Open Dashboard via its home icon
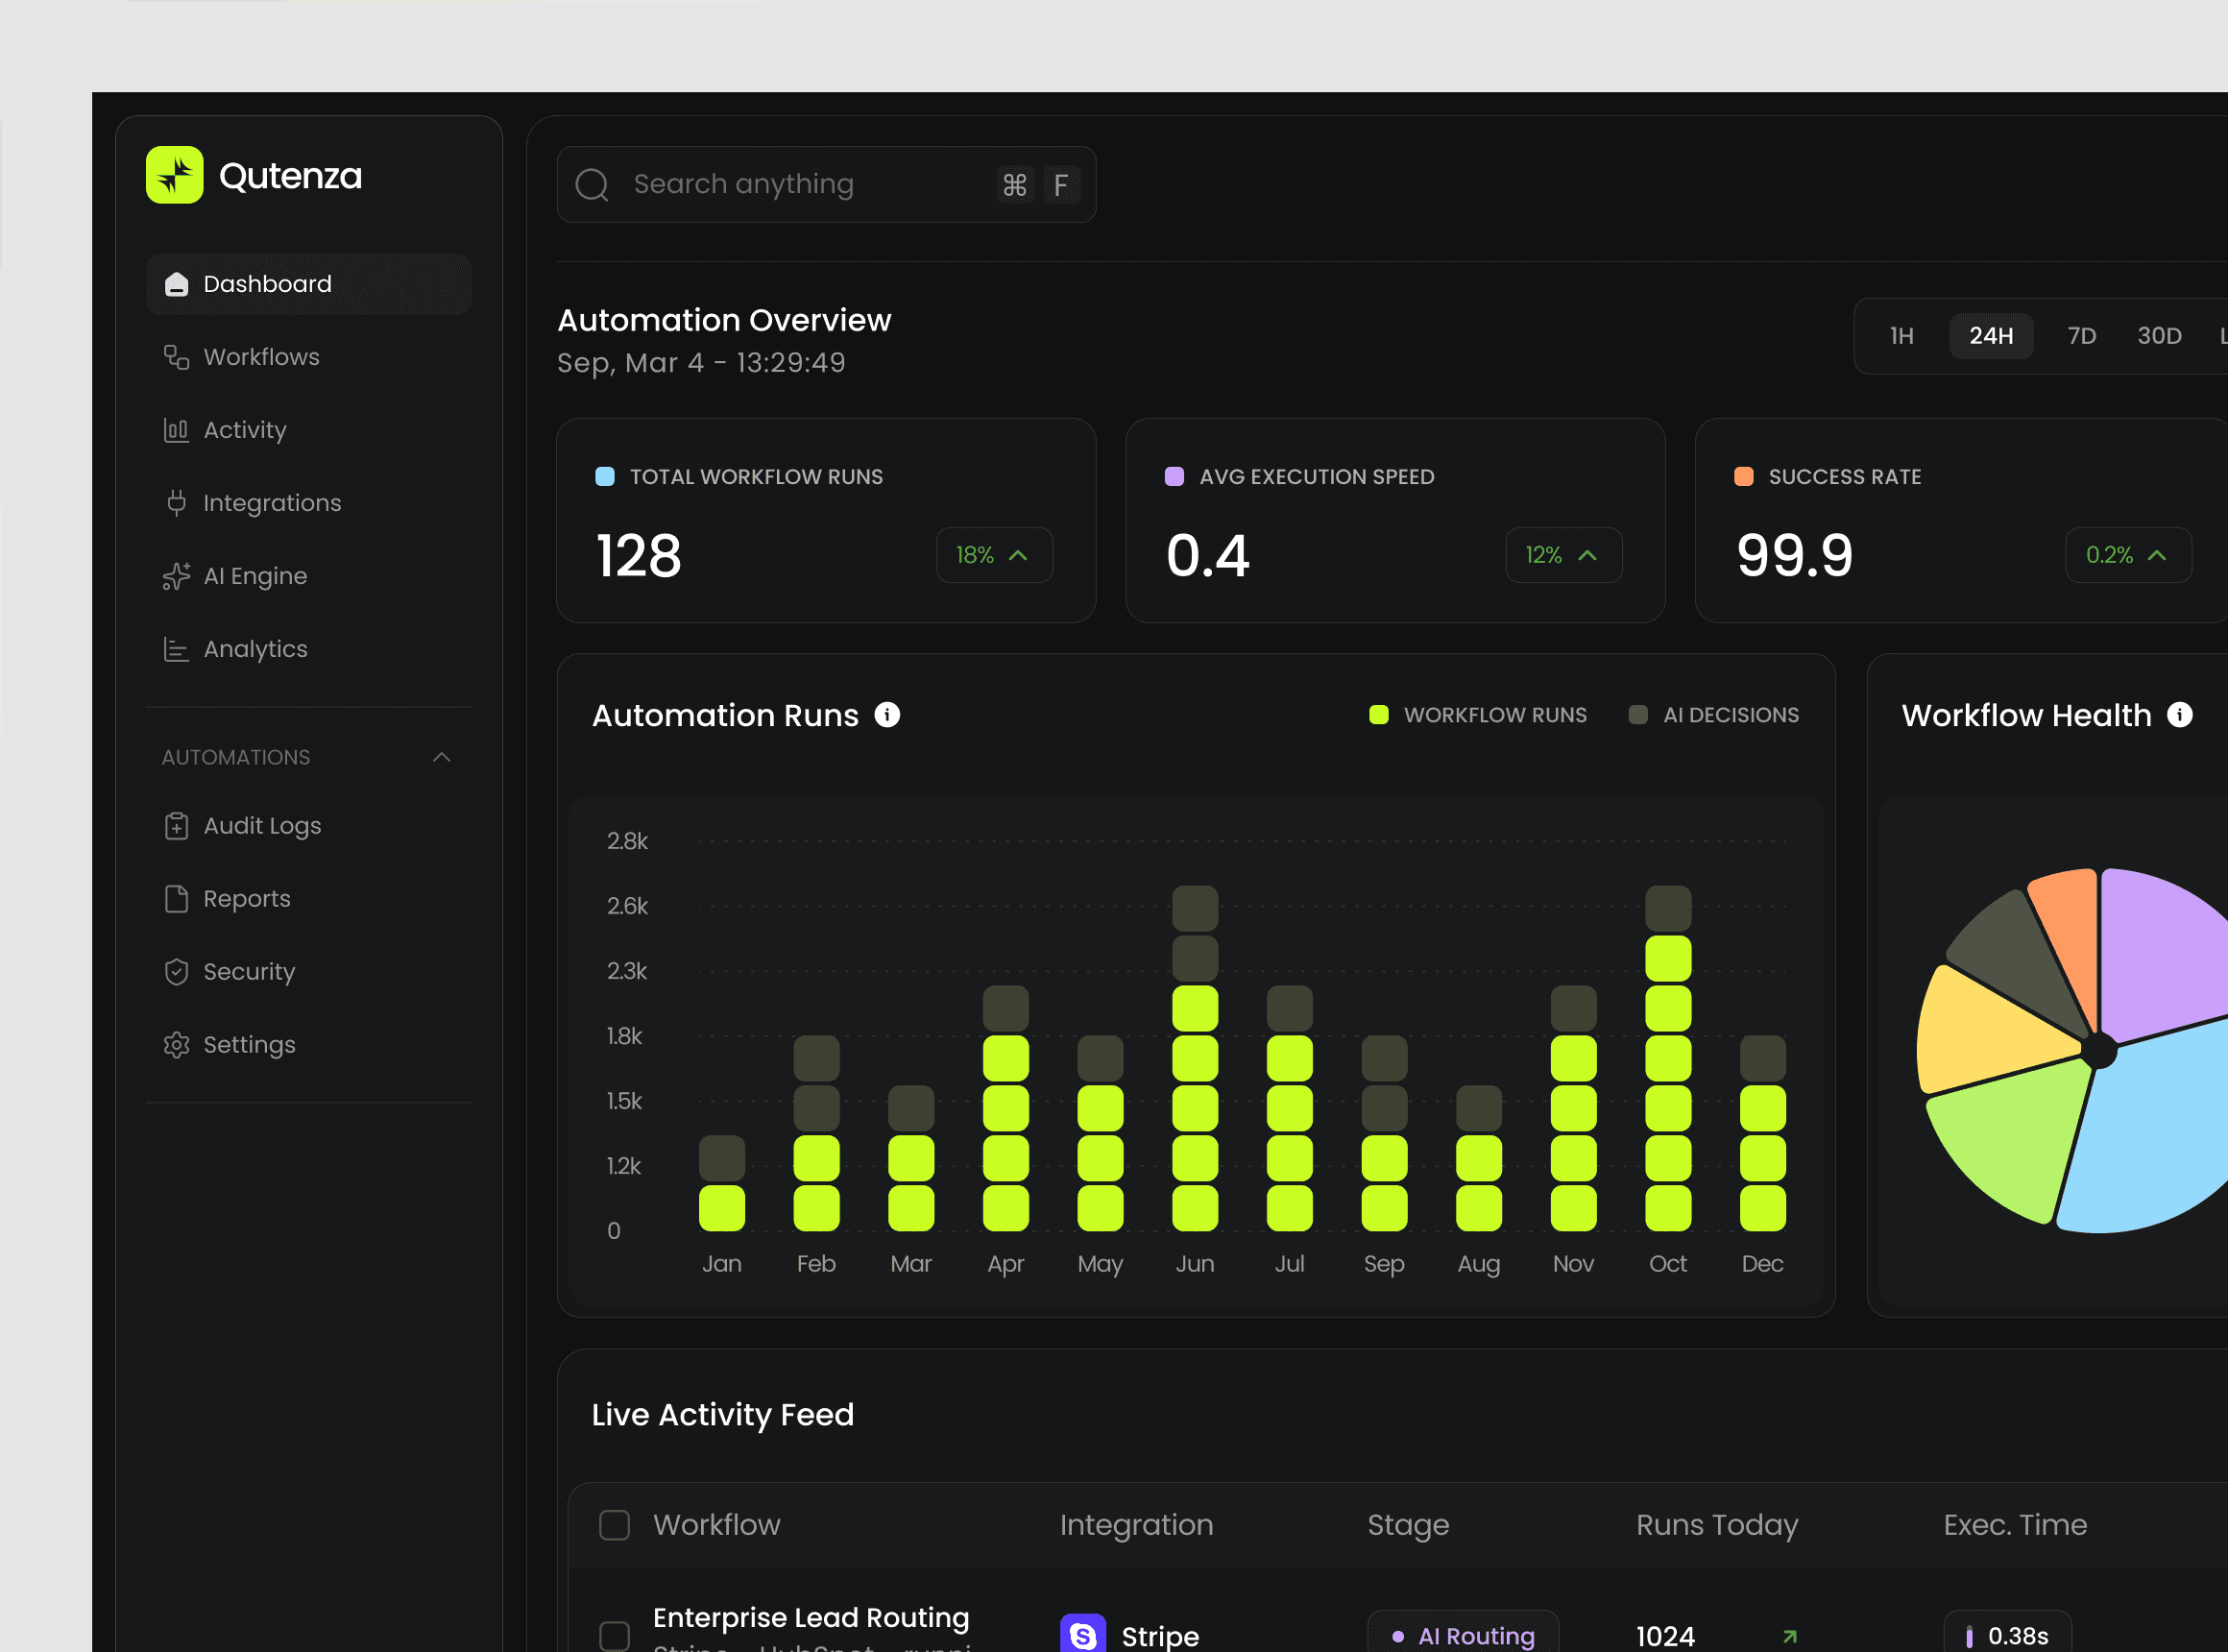 click(176, 284)
